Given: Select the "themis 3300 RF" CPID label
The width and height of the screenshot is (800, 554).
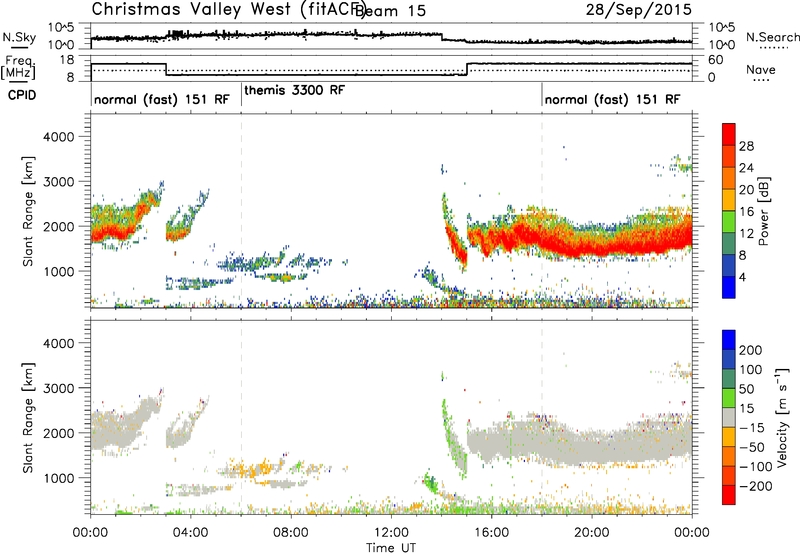Looking at the screenshot, I should [x=295, y=90].
